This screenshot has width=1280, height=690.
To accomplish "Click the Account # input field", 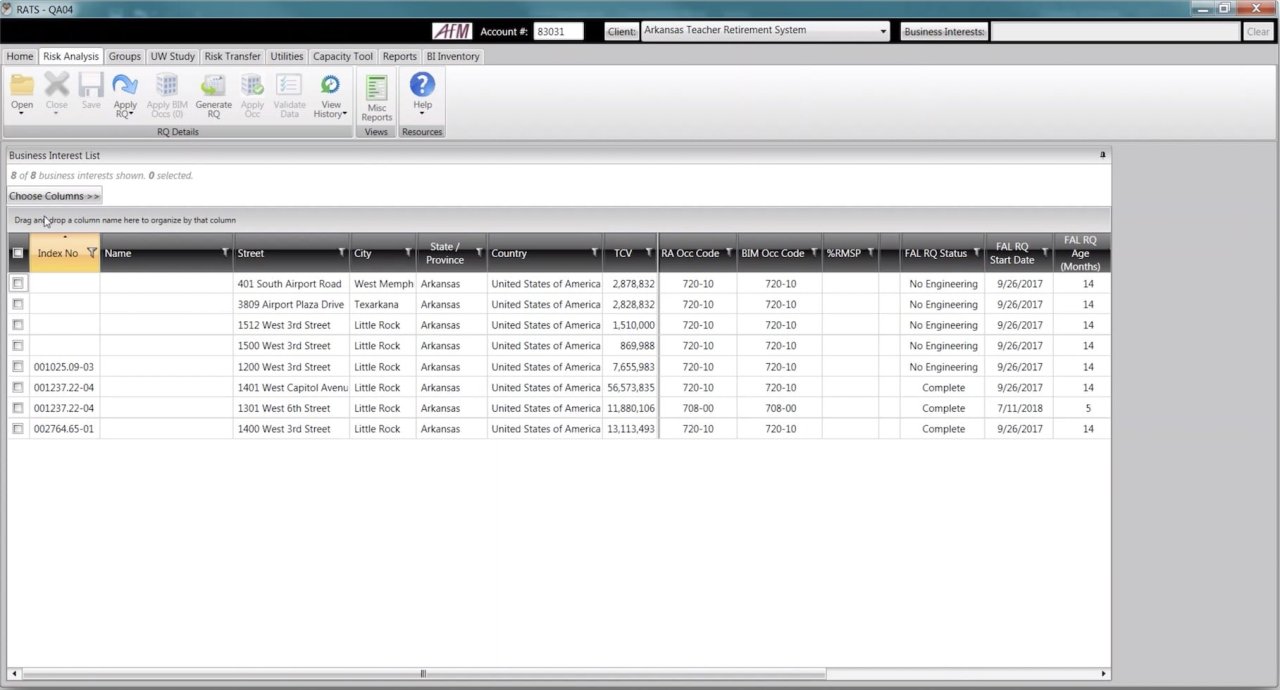I will 558,32.
